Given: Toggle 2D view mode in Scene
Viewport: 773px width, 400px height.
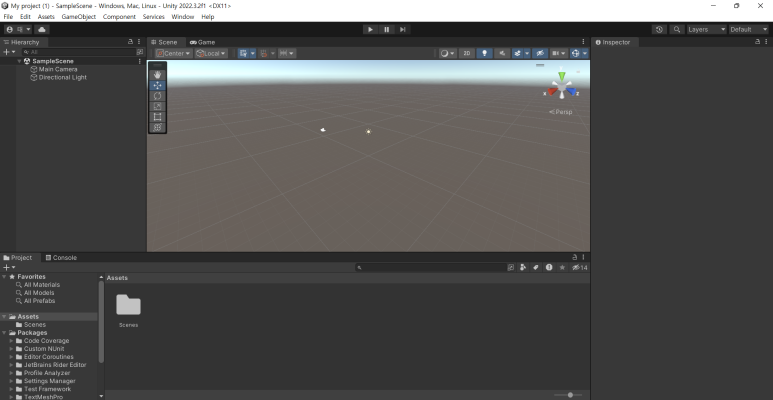Looking at the screenshot, I should tap(466, 53).
